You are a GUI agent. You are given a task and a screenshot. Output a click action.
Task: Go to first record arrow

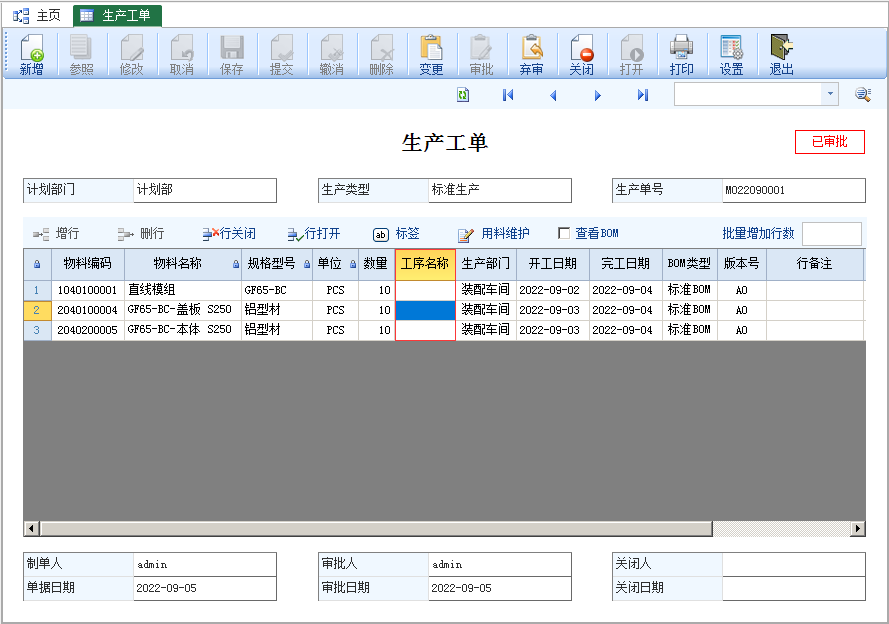point(508,95)
